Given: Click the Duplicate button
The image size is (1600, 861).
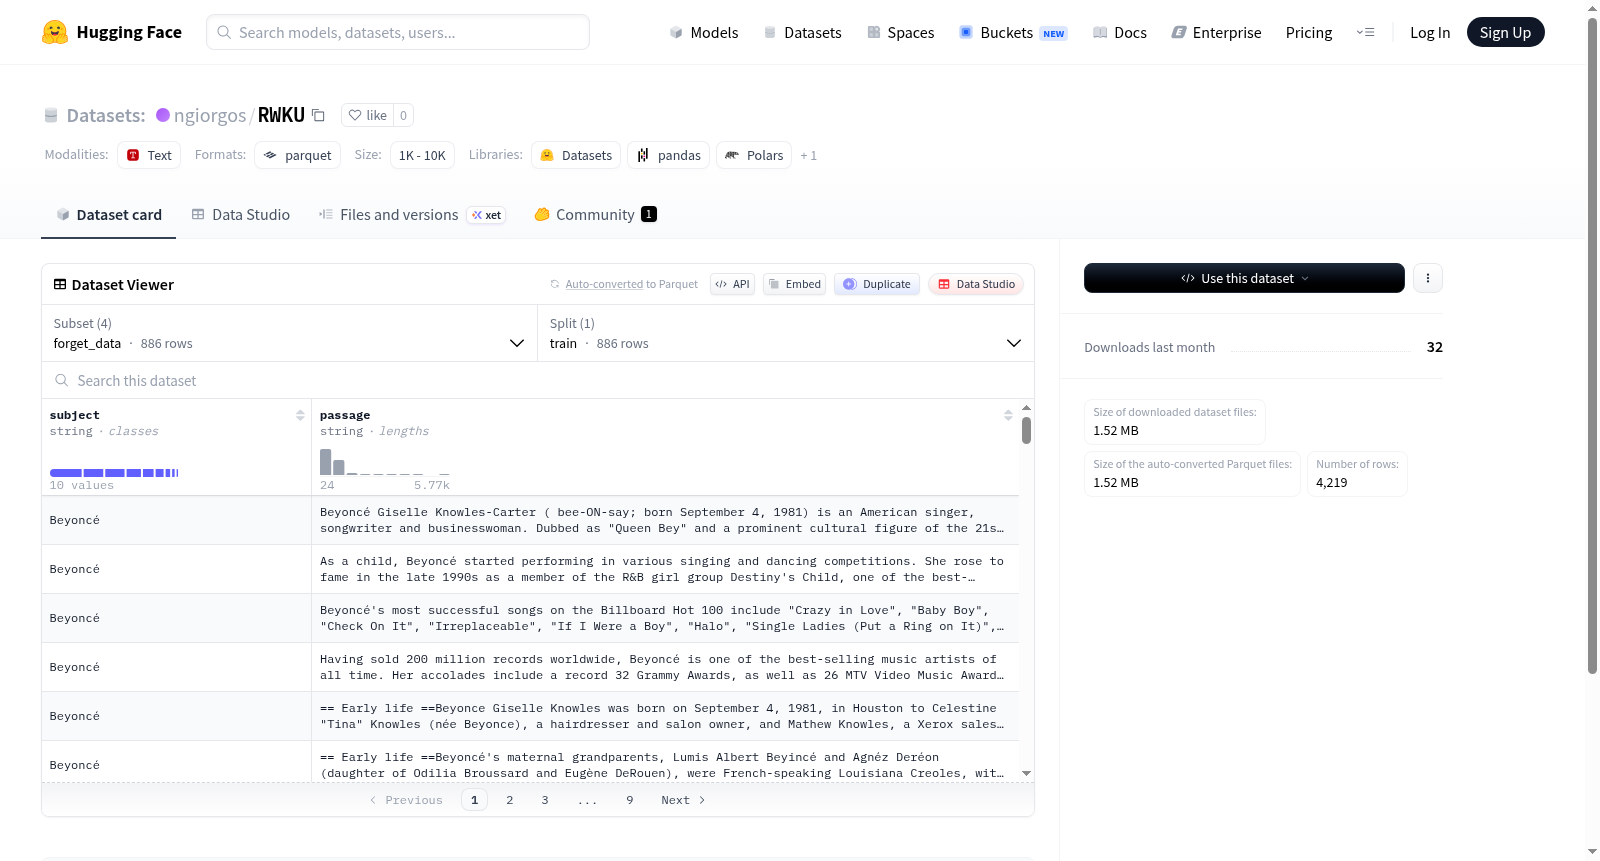Looking at the screenshot, I should pyautogui.click(x=877, y=284).
